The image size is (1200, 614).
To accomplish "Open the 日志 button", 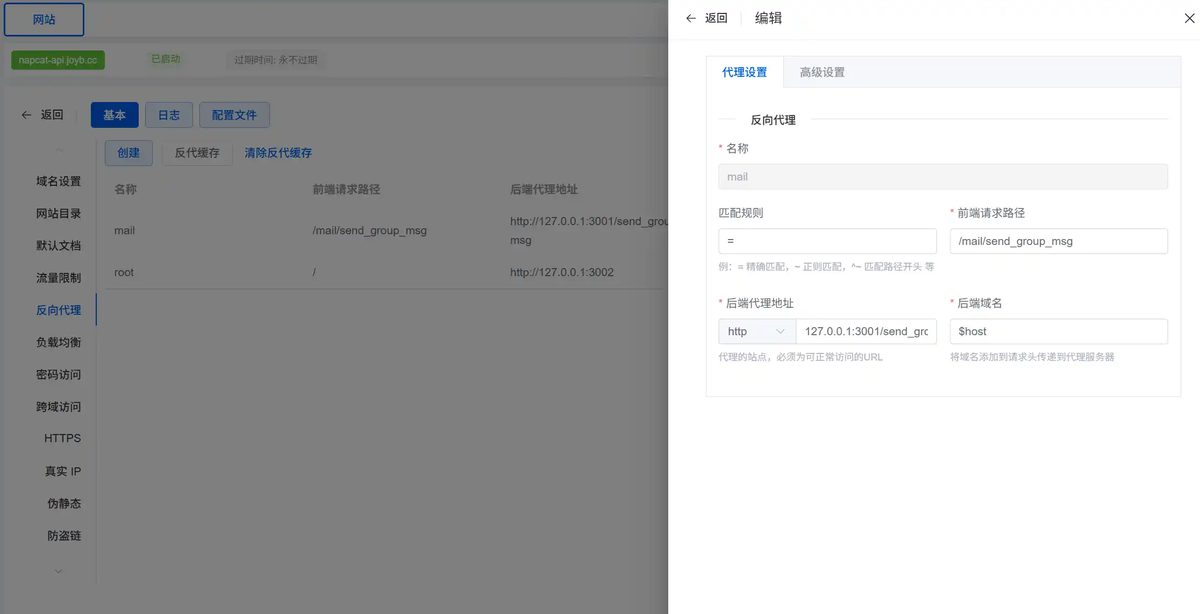I will point(169,115).
